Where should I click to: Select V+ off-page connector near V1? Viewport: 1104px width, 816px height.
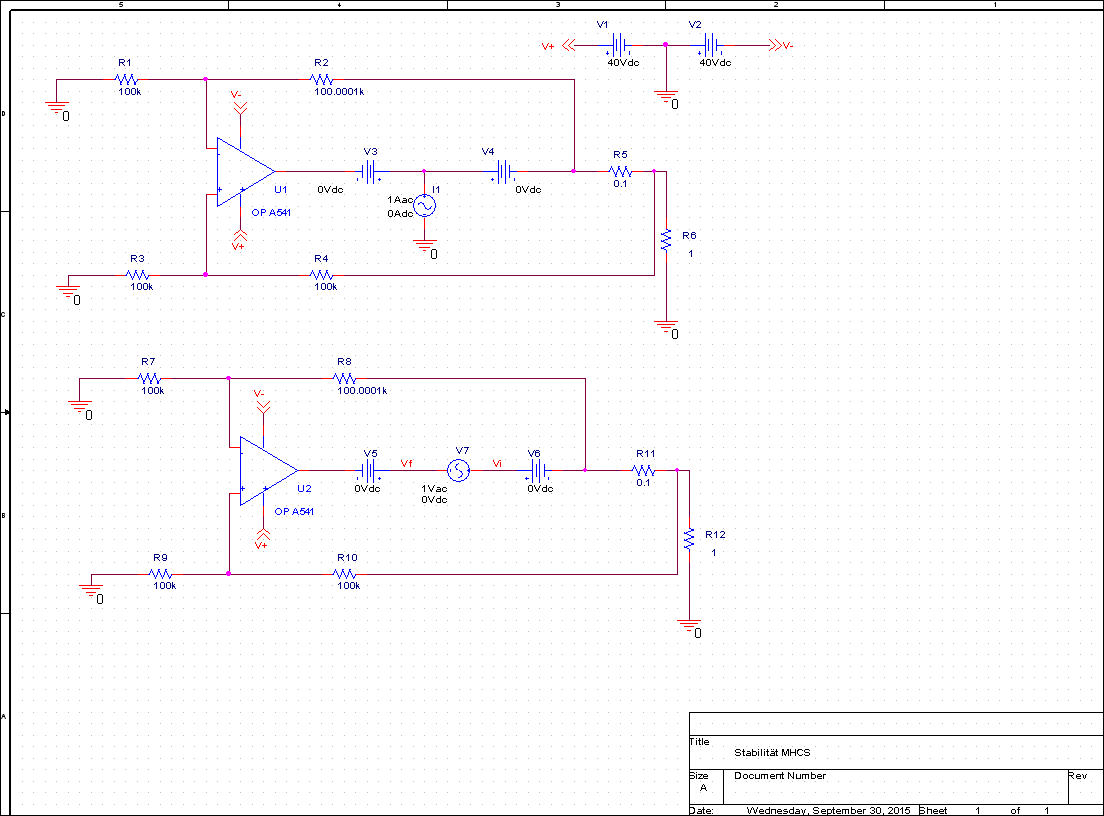568,46
